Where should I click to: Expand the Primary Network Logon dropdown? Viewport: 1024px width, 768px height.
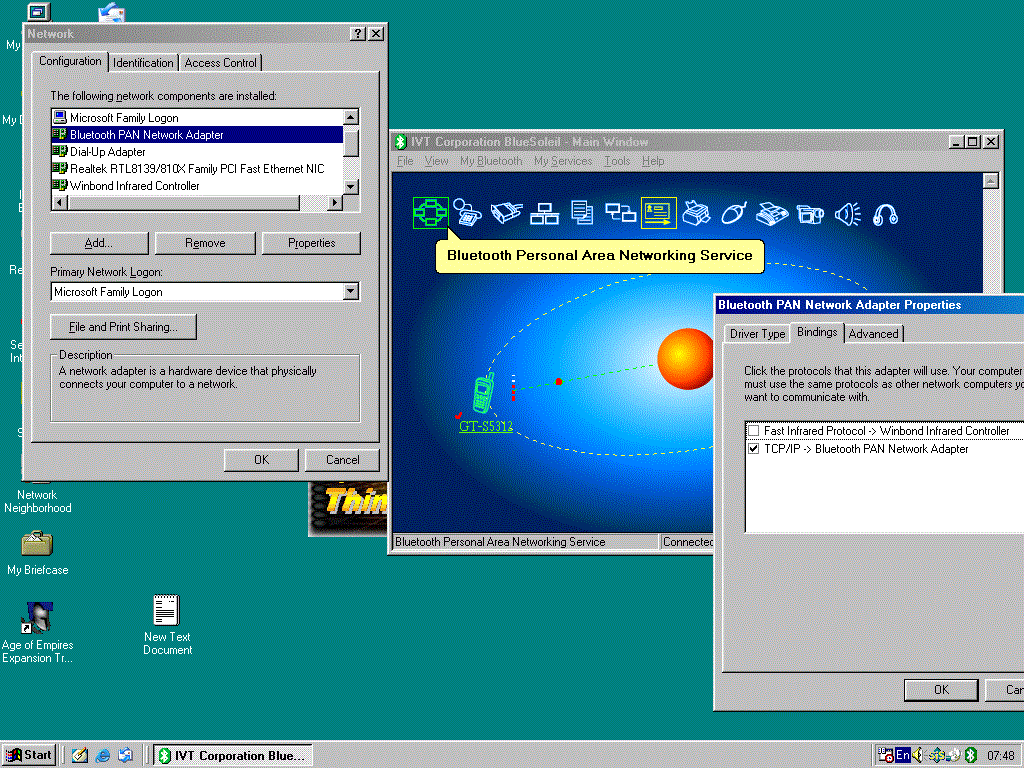[351, 291]
